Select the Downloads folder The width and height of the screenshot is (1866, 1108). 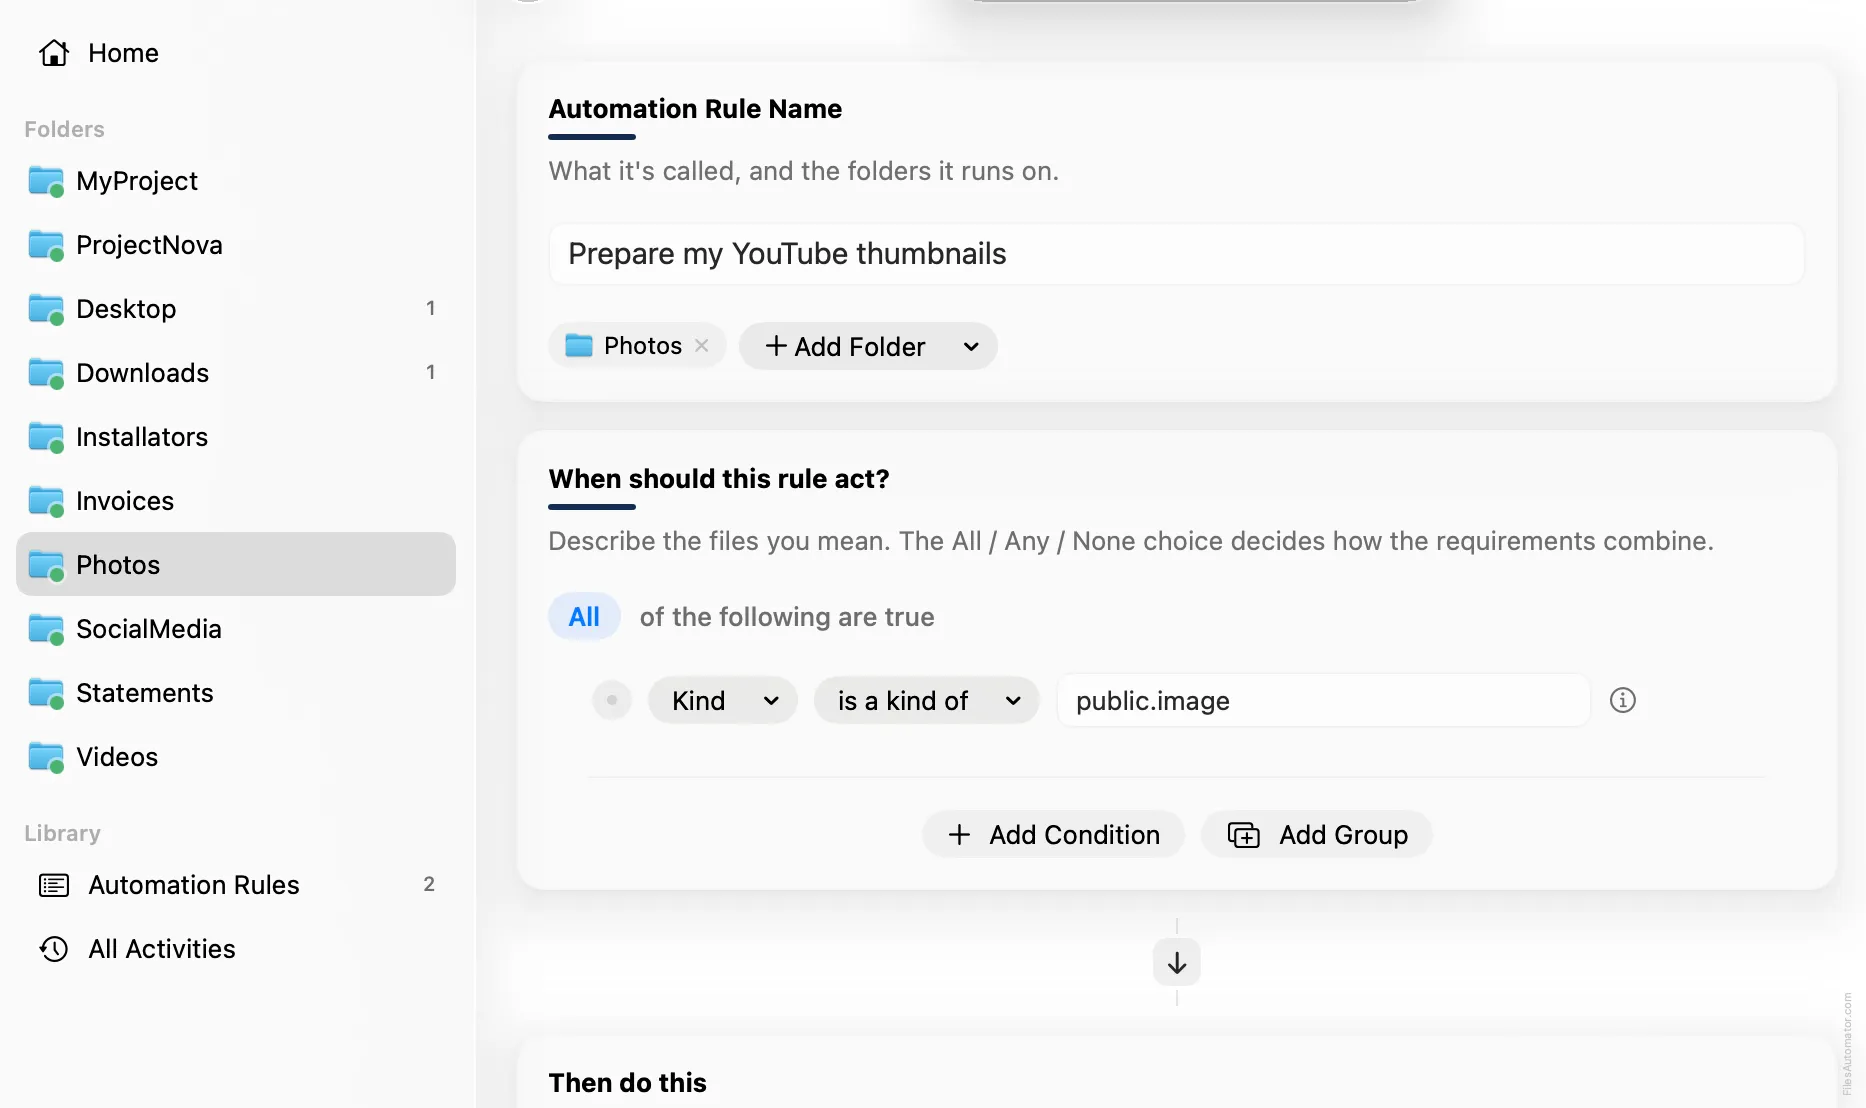click(236, 373)
